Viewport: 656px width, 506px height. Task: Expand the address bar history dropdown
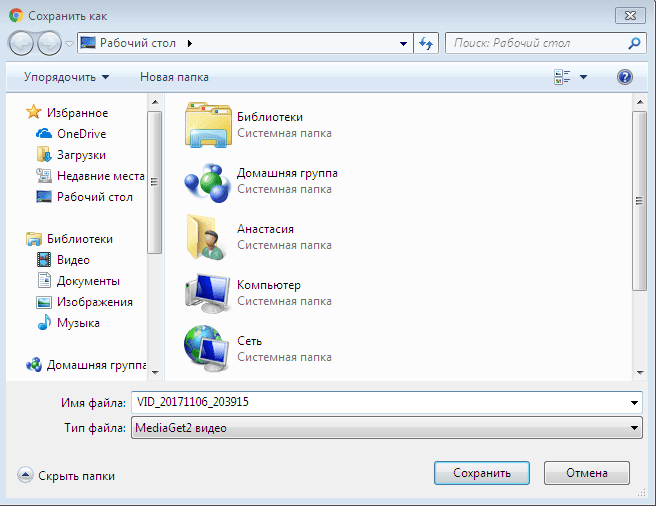pyautogui.click(x=403, y=43)
